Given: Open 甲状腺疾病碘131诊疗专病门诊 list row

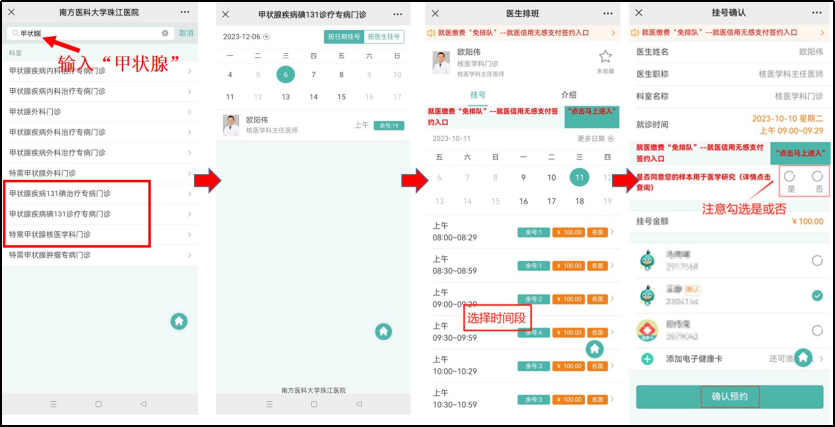Looking at the screenshot, I should click(100, 214).
